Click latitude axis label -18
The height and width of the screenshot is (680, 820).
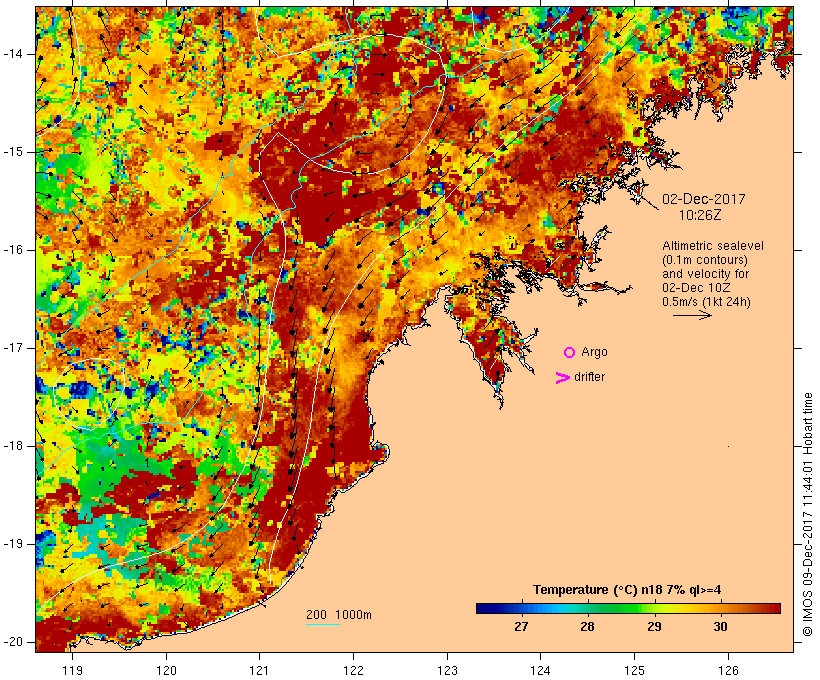click(13, 446)
